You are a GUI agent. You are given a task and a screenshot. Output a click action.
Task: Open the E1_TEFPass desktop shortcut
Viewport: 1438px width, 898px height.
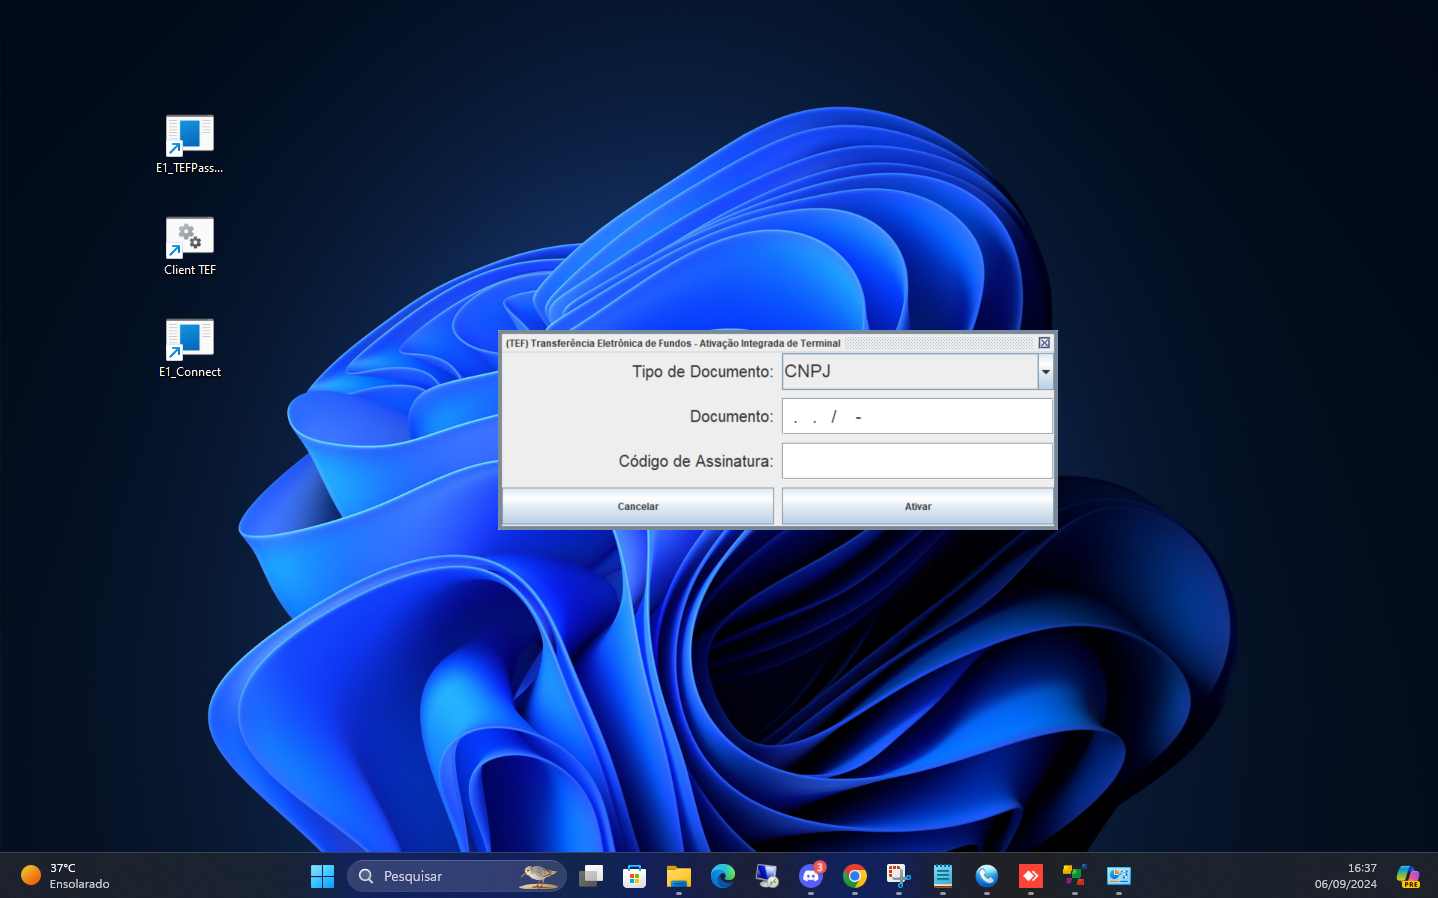click(x=189, y=144)
